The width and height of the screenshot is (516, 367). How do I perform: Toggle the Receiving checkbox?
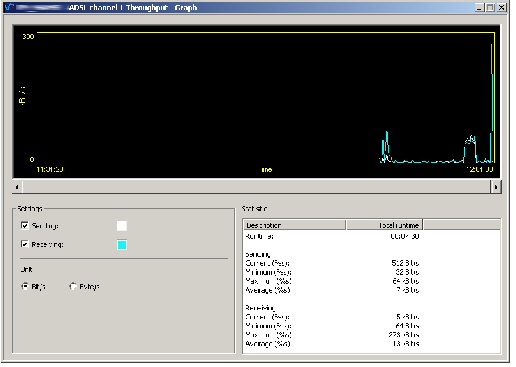click(25, 244)
